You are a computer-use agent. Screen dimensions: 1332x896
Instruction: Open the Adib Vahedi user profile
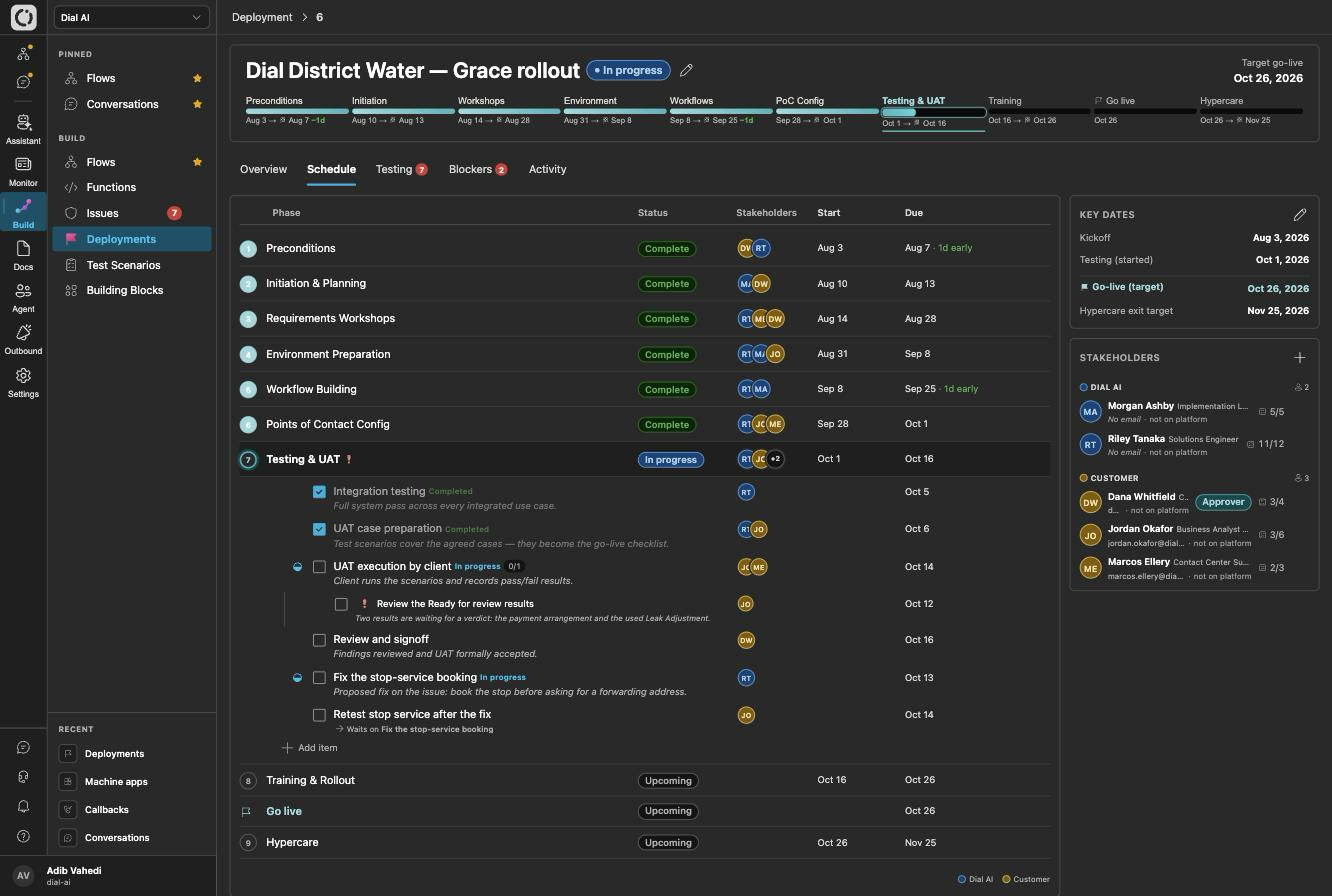[108, 876]
